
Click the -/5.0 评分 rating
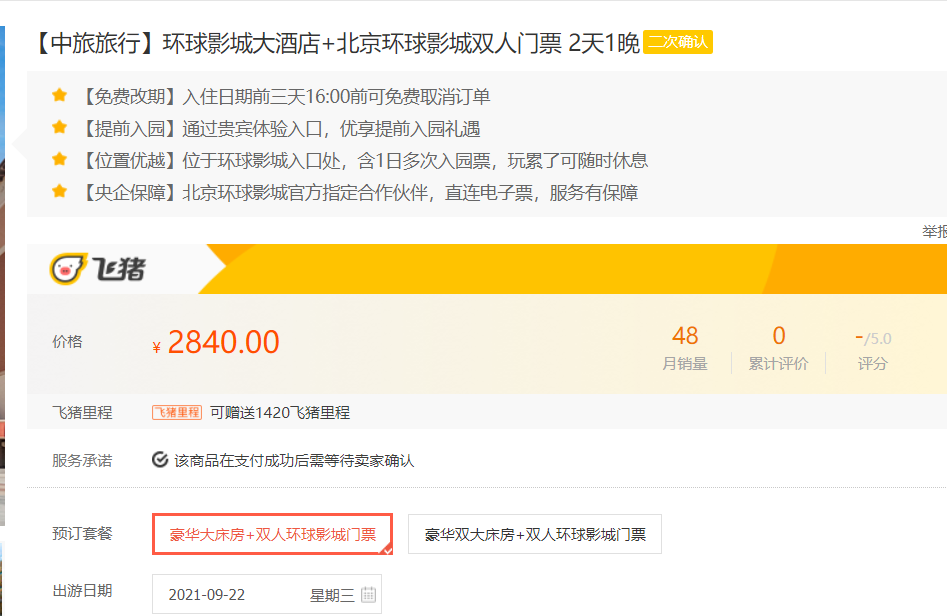click(873, 348)
